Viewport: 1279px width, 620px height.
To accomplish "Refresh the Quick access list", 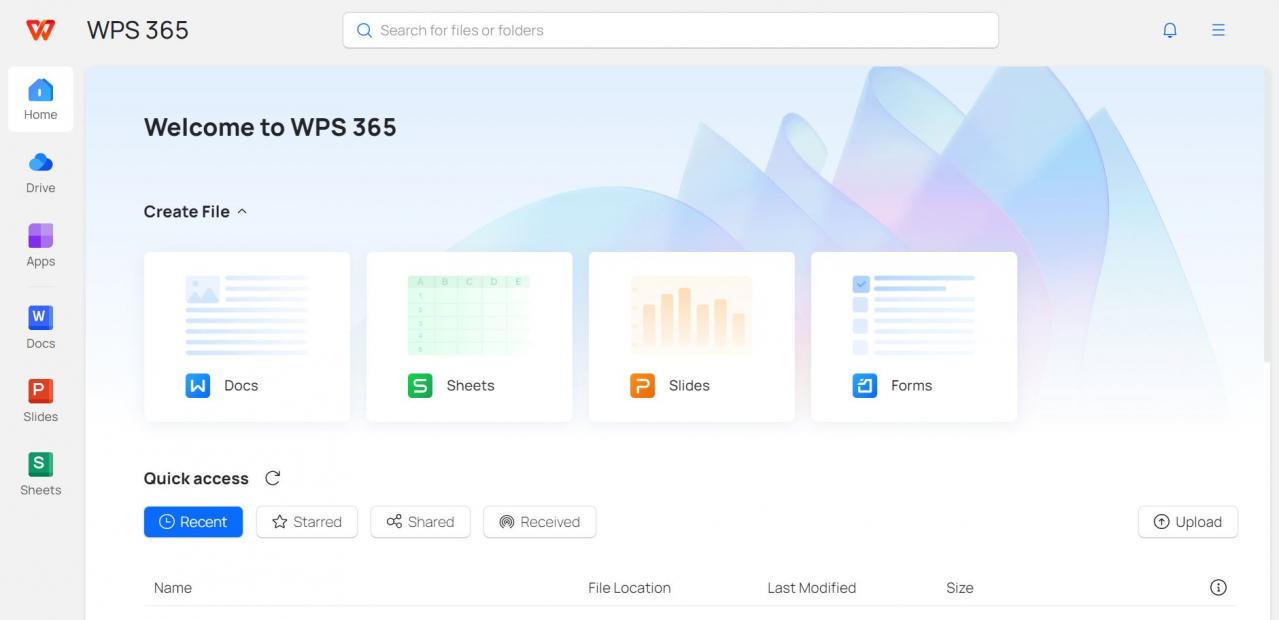I will pos(272,478).
